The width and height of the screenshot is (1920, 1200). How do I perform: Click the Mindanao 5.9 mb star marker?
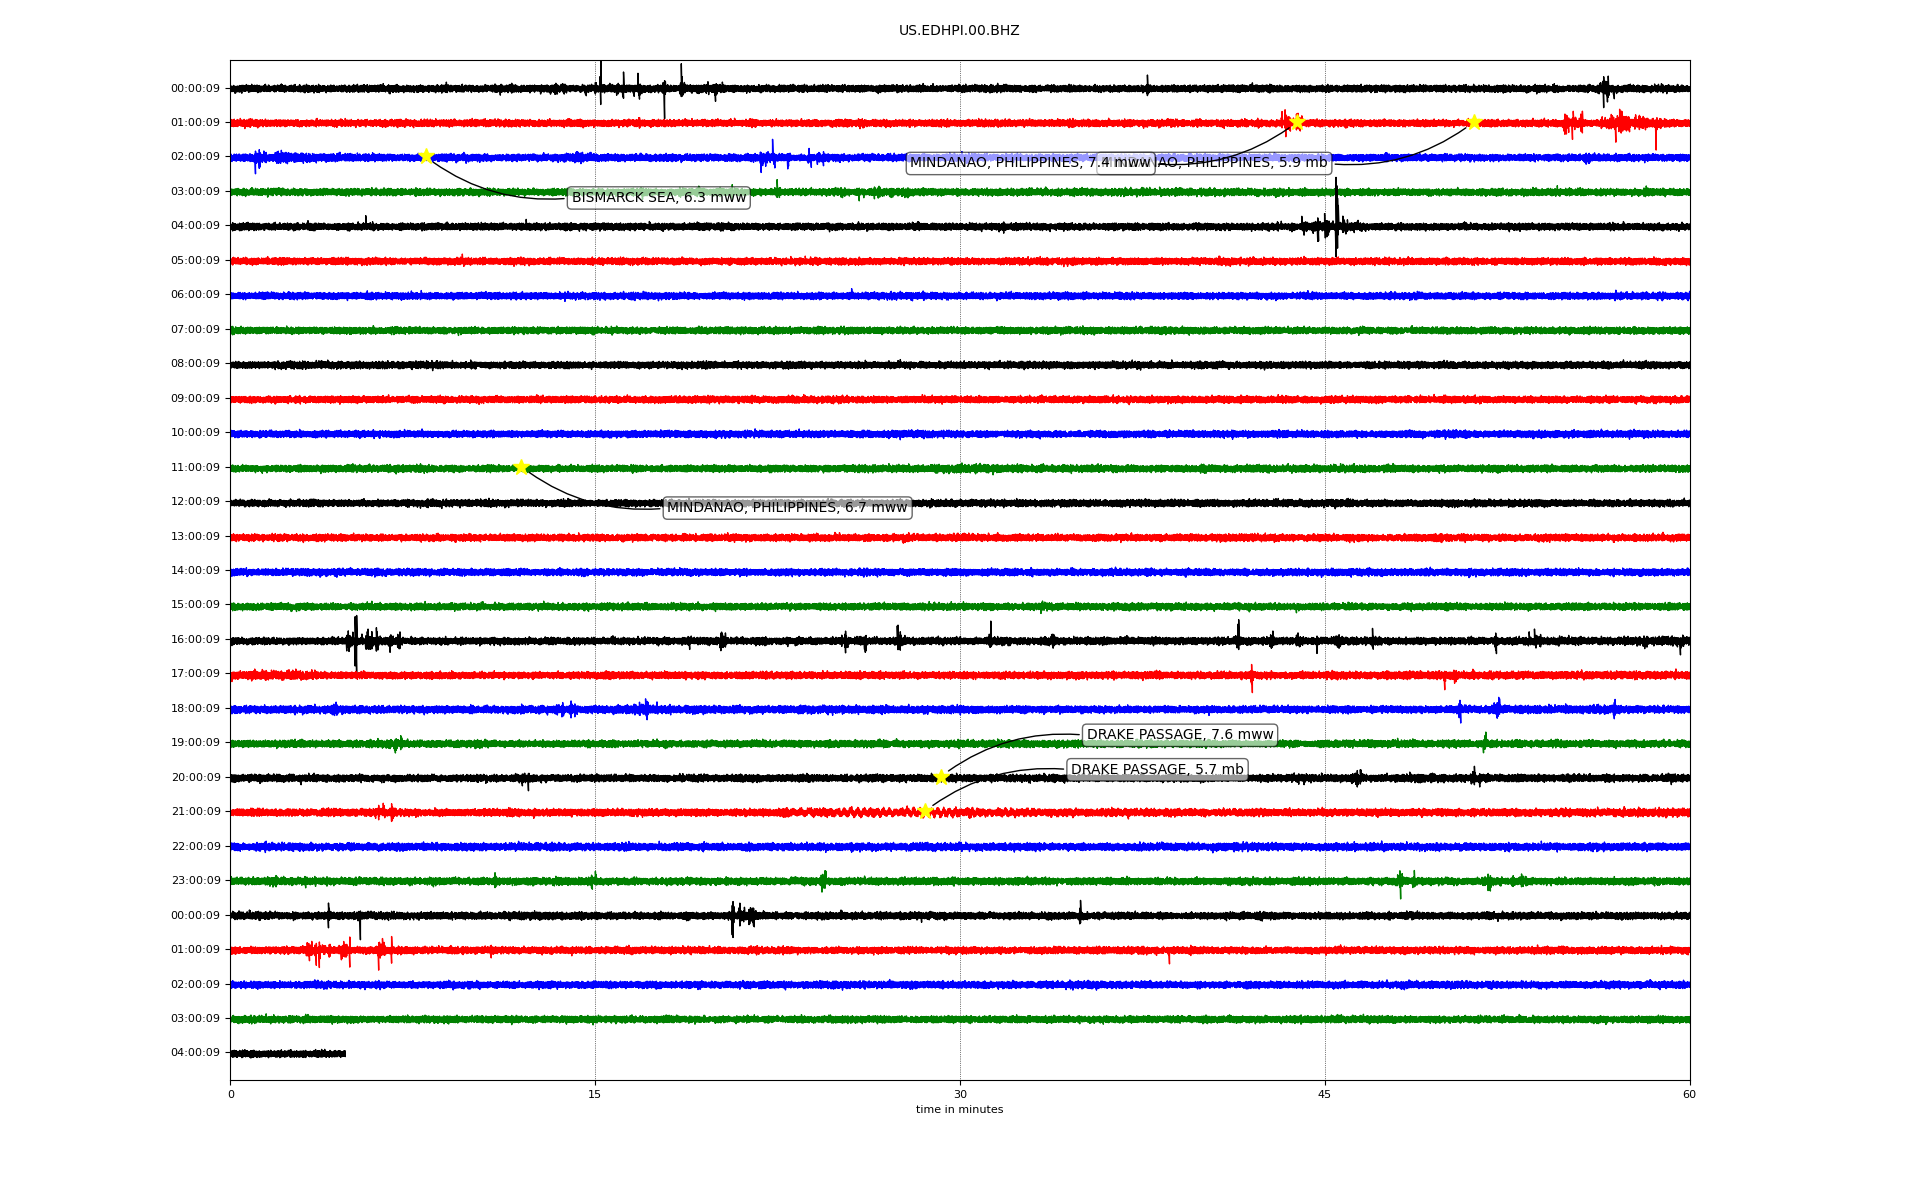pos(1474,122)
